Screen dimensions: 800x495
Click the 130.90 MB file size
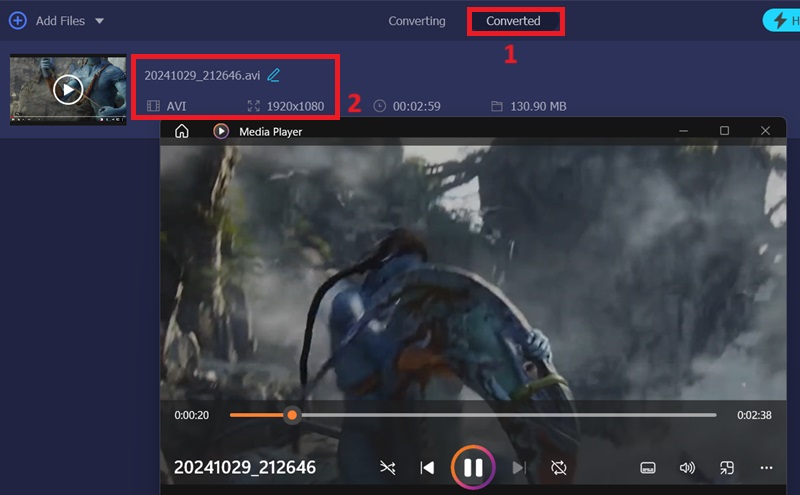(x=538, y=106)
